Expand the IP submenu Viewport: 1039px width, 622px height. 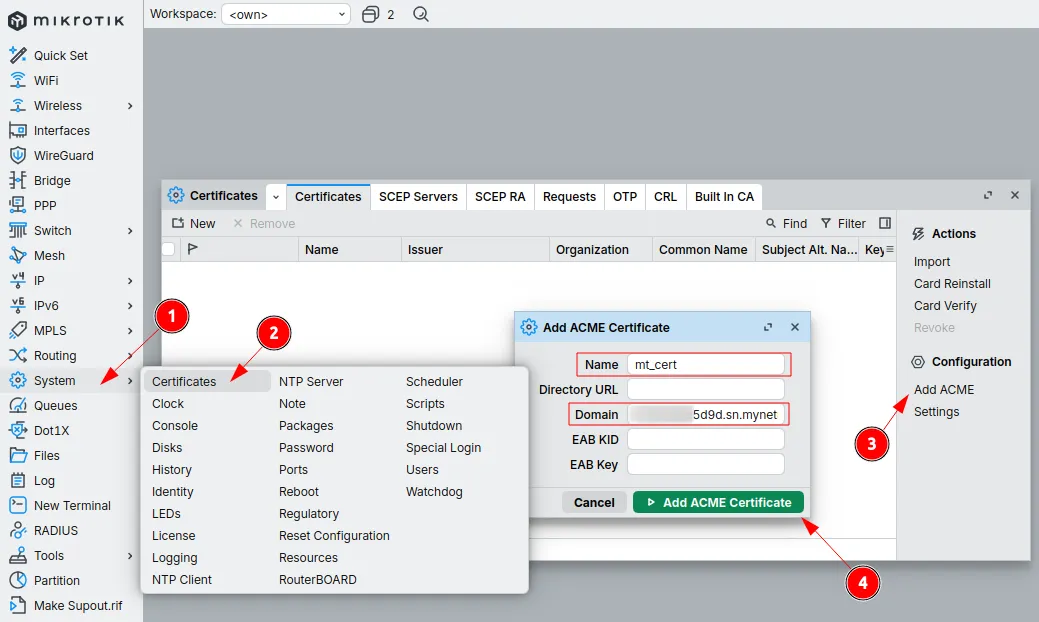point(130,281)
